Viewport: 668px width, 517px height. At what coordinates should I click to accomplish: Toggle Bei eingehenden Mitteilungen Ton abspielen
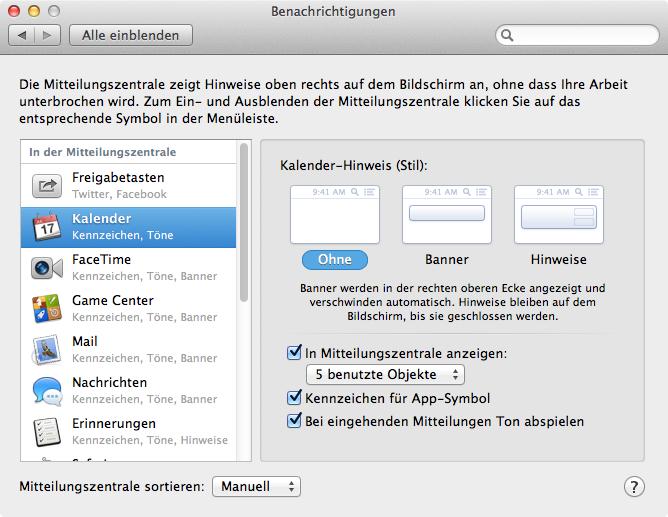point(294,421)
